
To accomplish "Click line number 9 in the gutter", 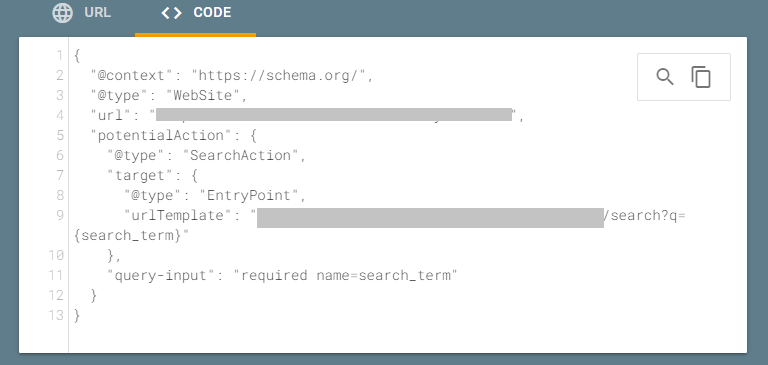I will coord(60,215).
